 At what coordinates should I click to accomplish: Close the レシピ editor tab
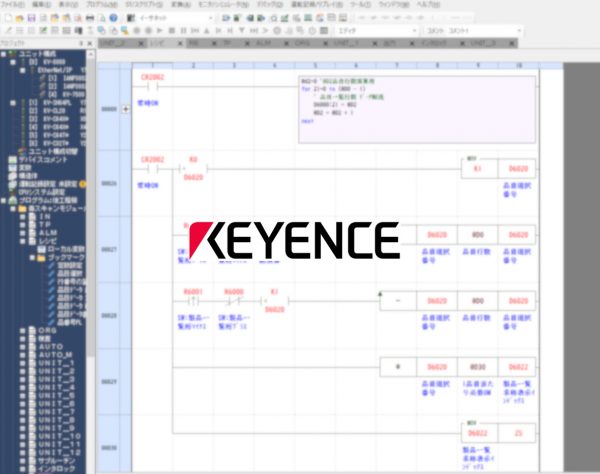180,44
